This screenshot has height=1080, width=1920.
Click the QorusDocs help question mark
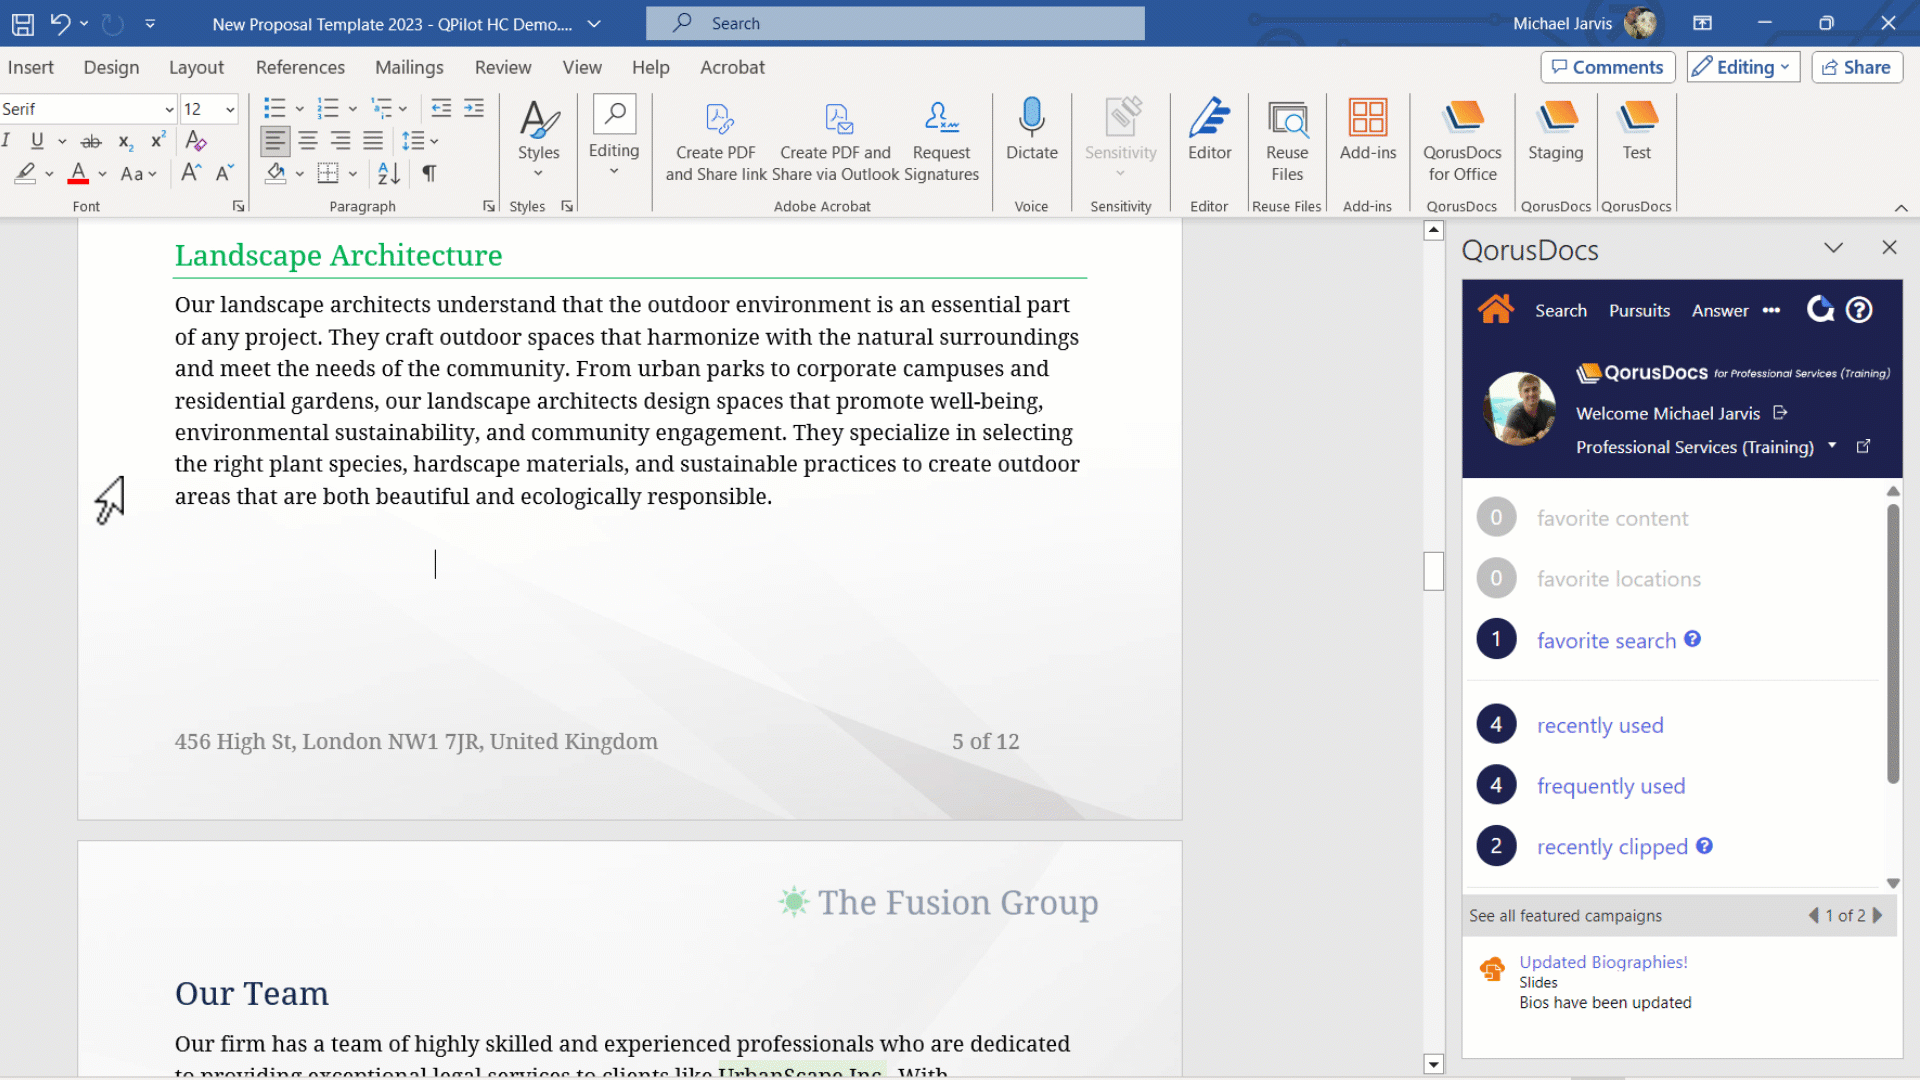click(1859, 310)
